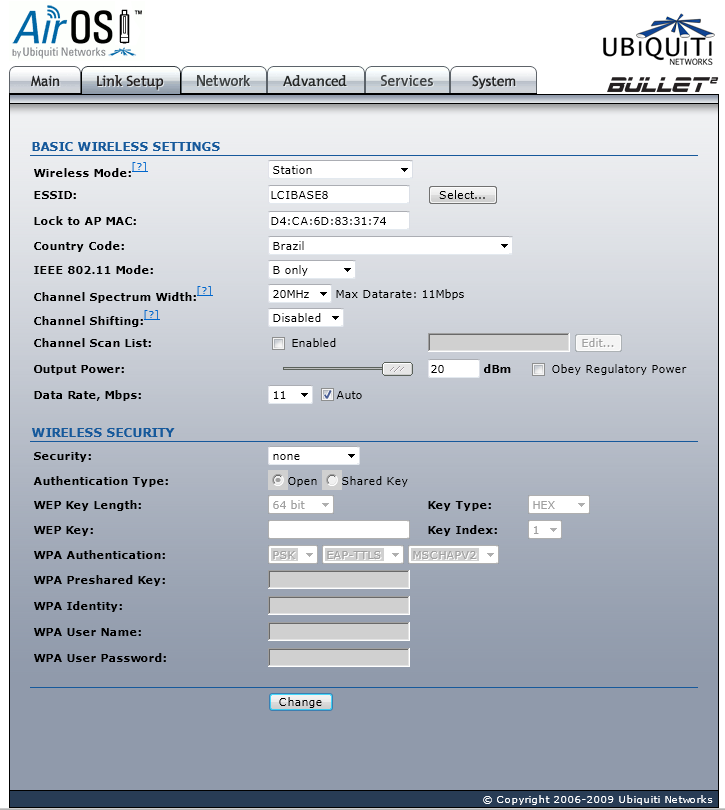Image resolution: width=725 pixels, height=810 pixels.
Task: Expand the Security none dropdown
Action: click(314, 456)
